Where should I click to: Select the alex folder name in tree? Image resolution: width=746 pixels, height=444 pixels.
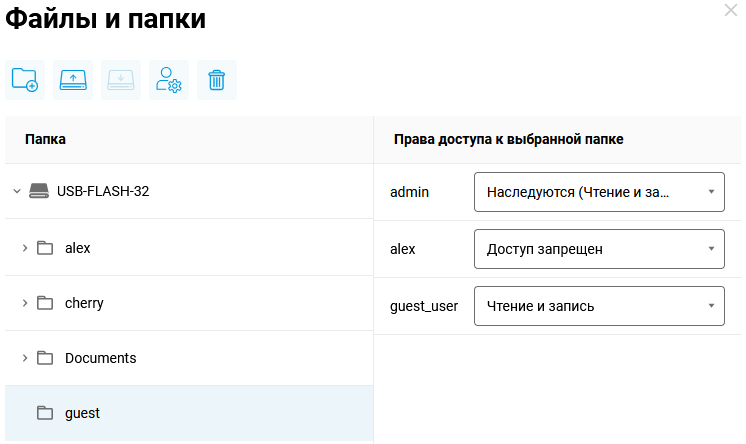(x=78, y=248)
